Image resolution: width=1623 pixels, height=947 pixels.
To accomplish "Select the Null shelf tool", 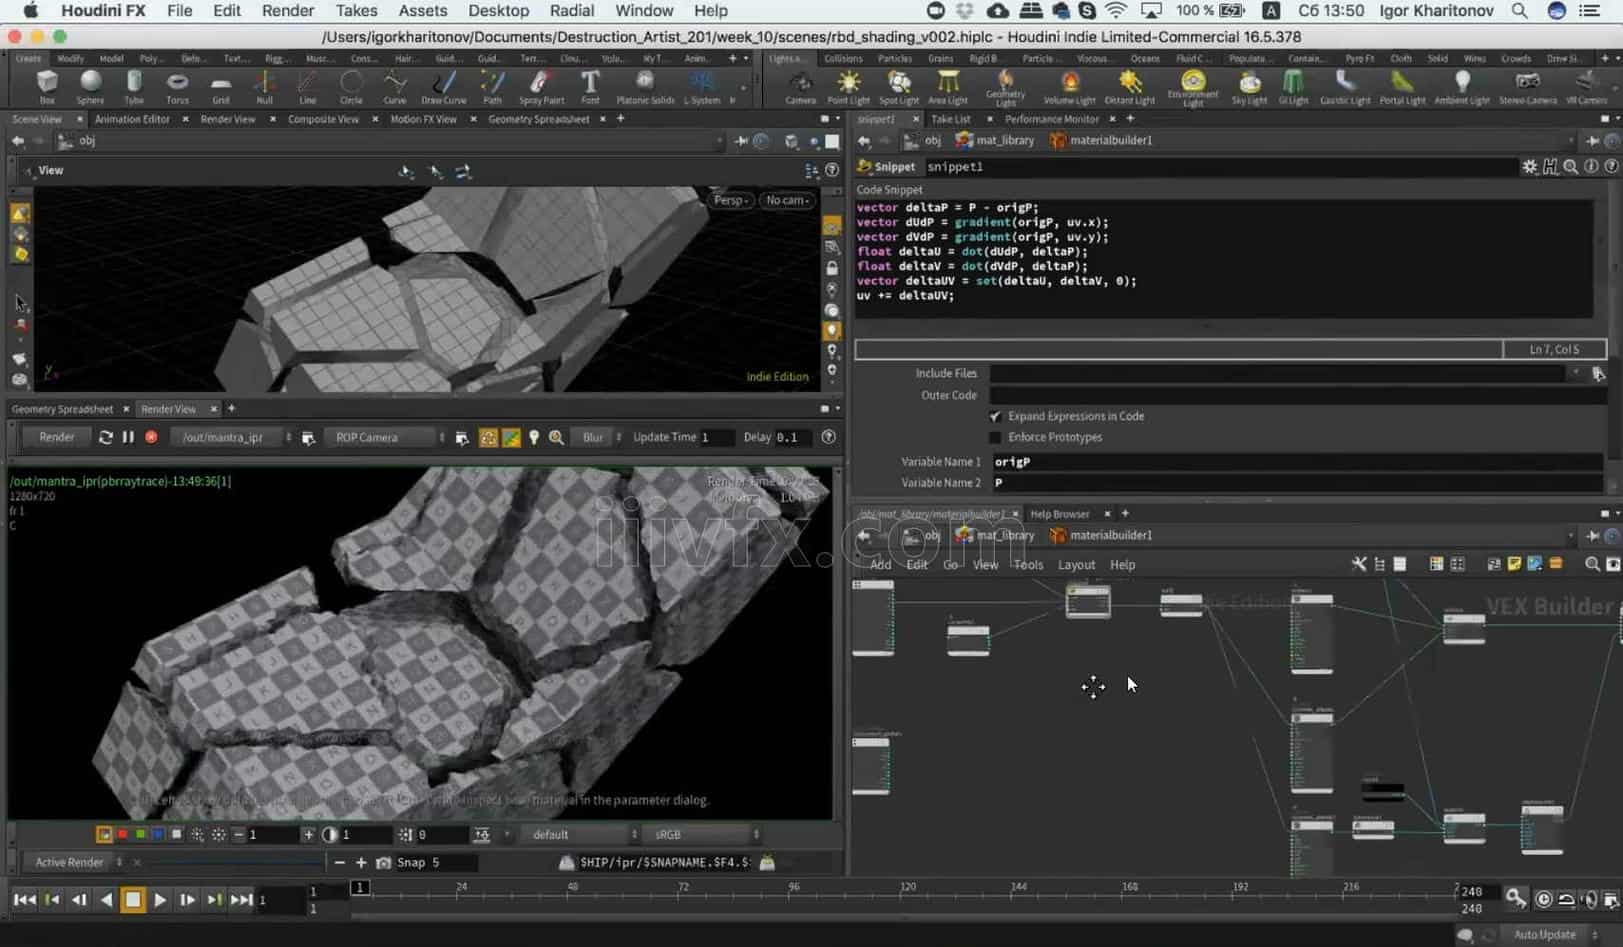I will (x=264, y=87).
